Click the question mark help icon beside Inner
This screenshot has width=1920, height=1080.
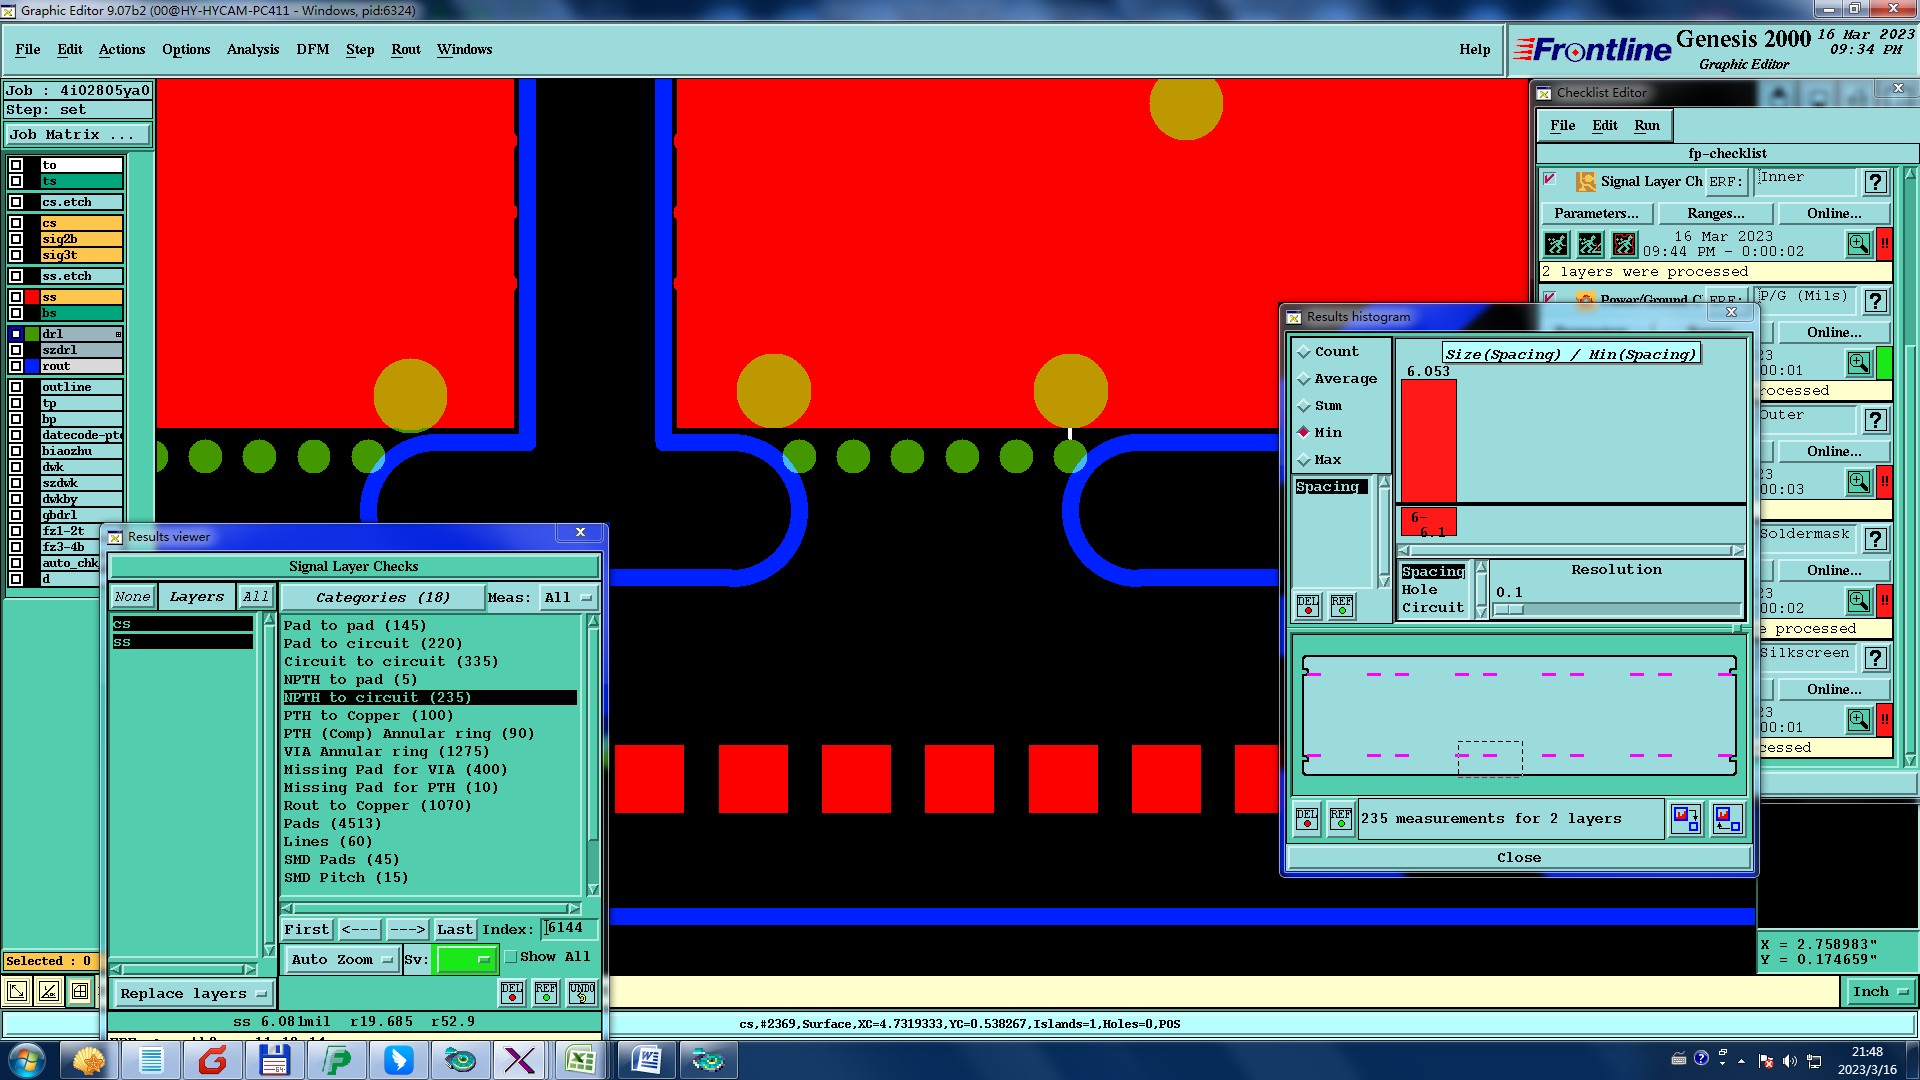1875,182
